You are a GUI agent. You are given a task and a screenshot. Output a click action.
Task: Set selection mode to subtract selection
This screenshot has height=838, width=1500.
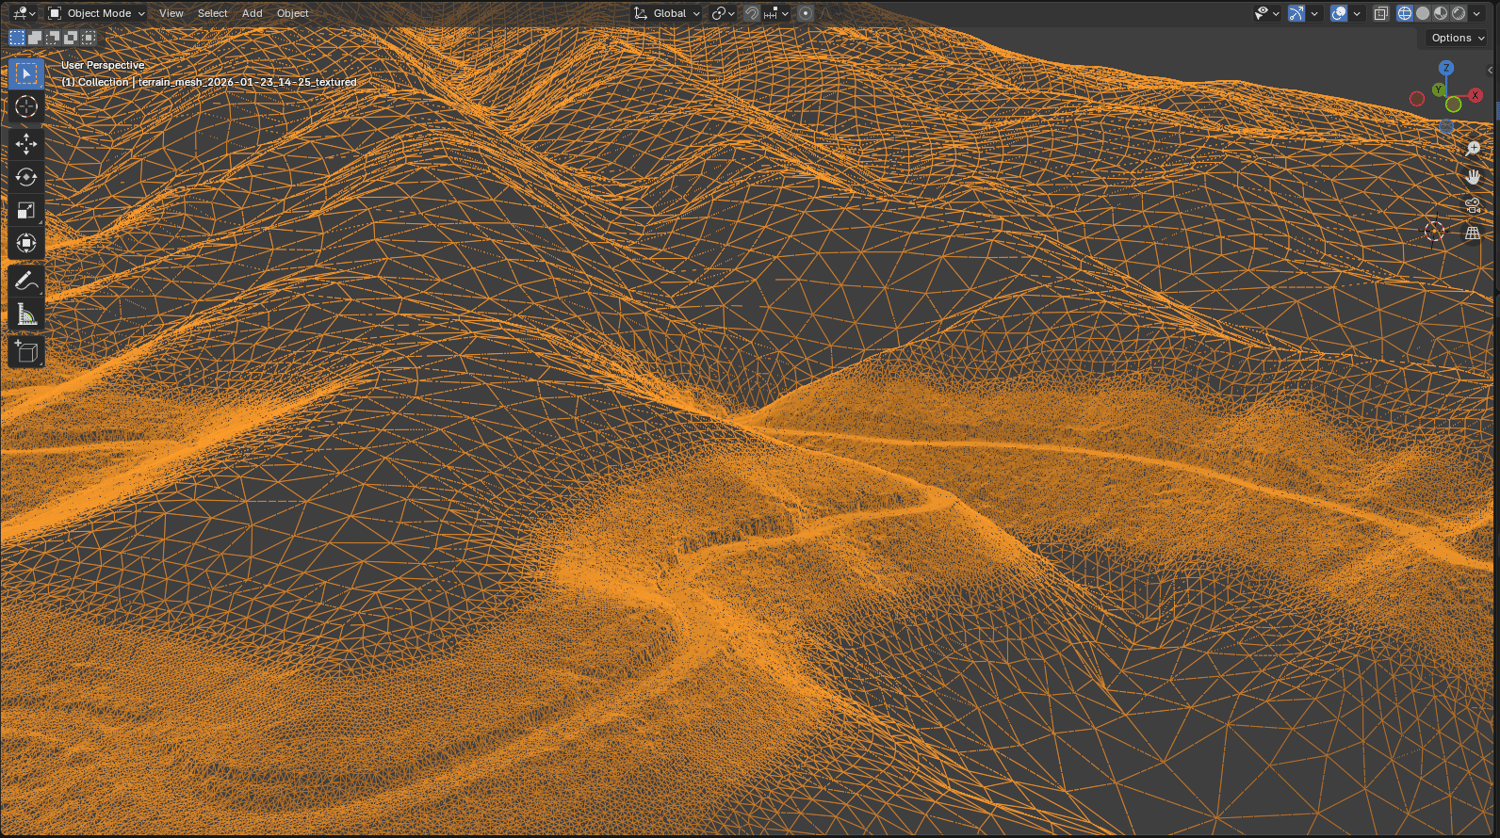pyautogui.click(x=53, y=38)
